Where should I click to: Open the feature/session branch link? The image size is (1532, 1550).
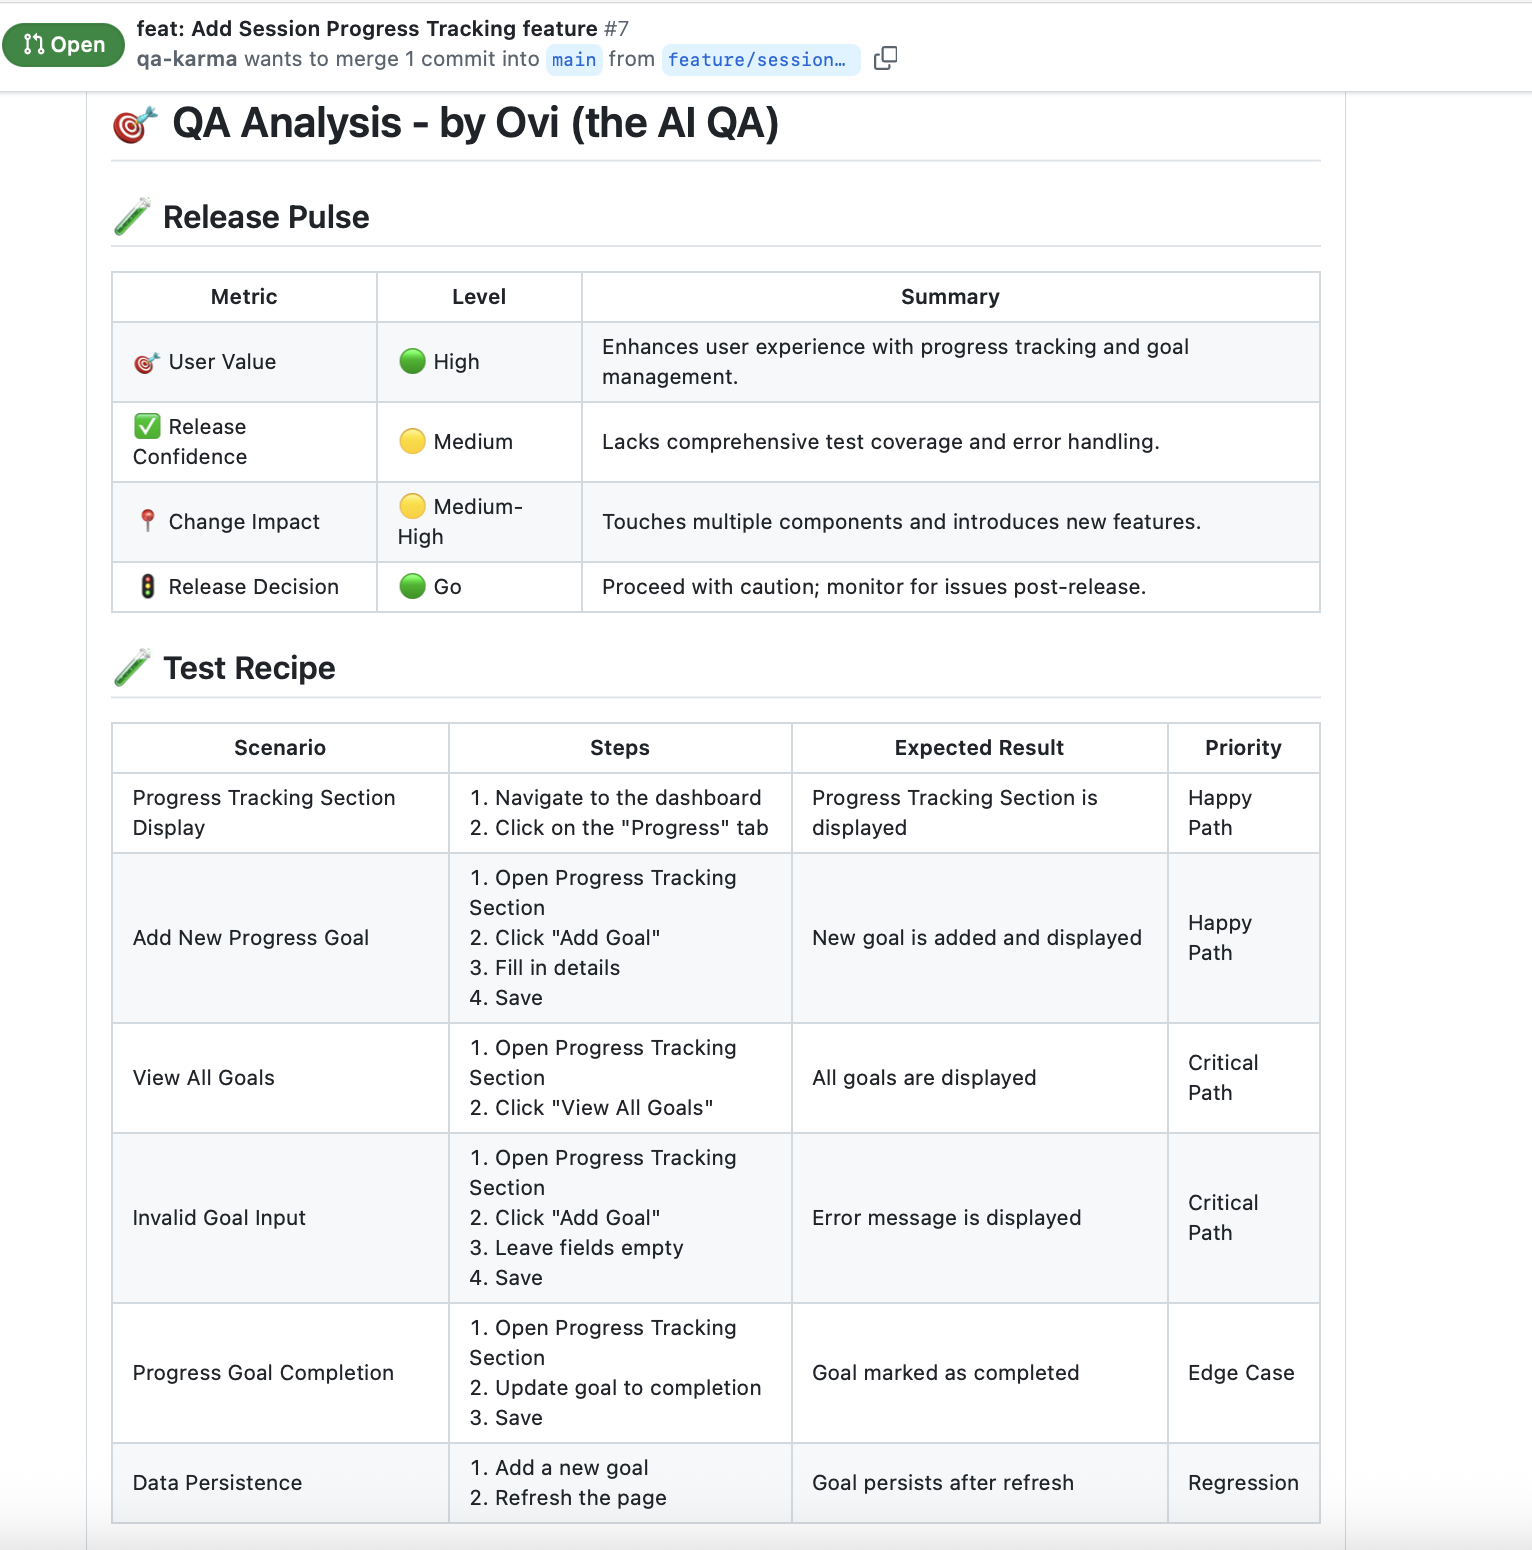pyautogui.click(x=757, y=60)
